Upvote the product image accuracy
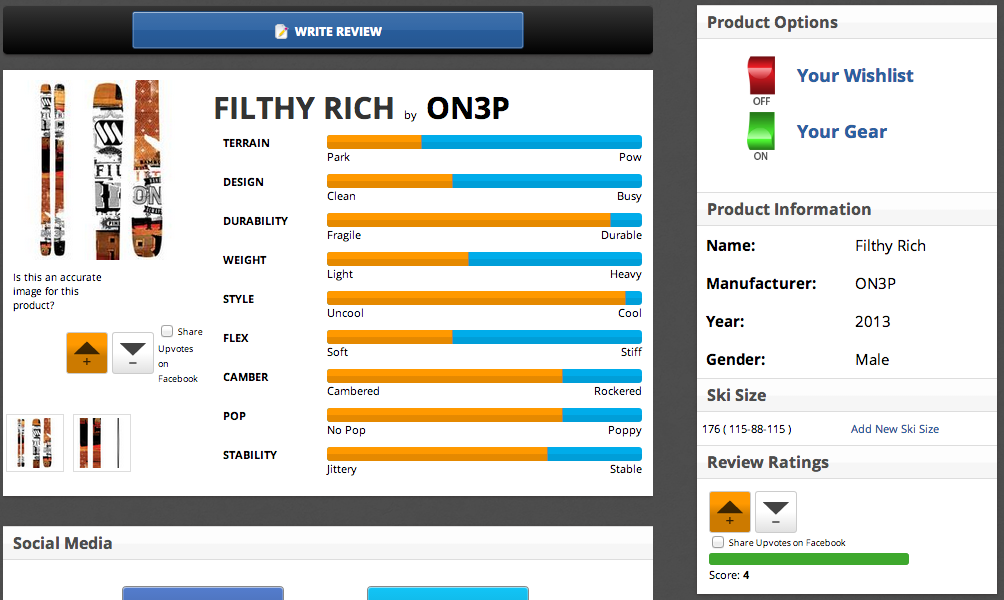Viewport: 1004px width, 600px height. tap(86, 353)
